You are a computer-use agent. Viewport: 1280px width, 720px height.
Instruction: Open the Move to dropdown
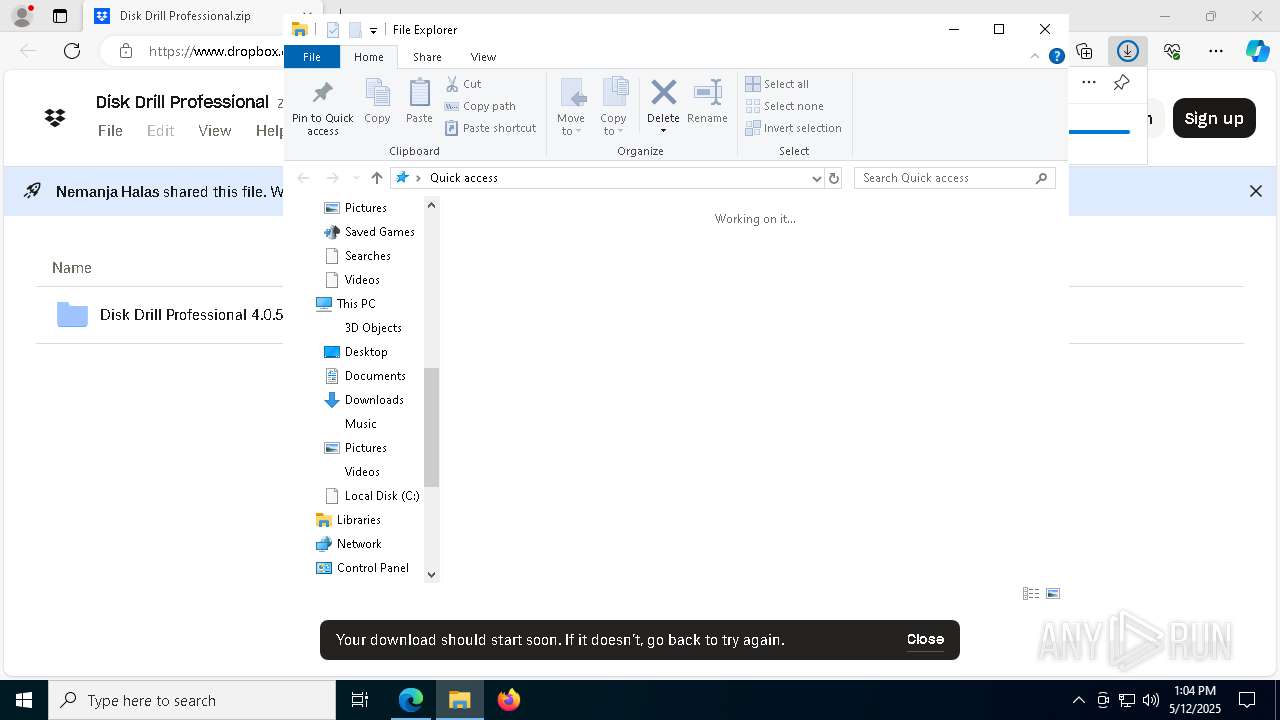tap(571, 107)
